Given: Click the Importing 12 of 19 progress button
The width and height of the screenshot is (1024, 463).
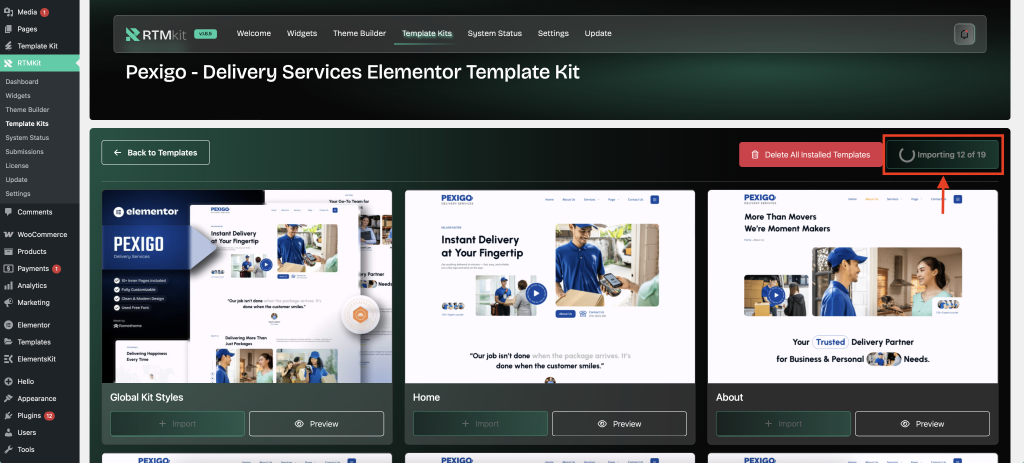Looking at the screenshot, I should [942, 155].
